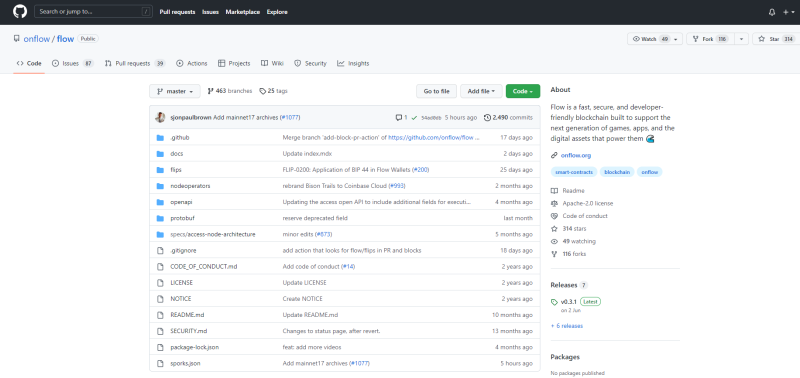View the 2,490 commits history
The width and height of the screenshot is (800, 378).
(x=508, y=117)
